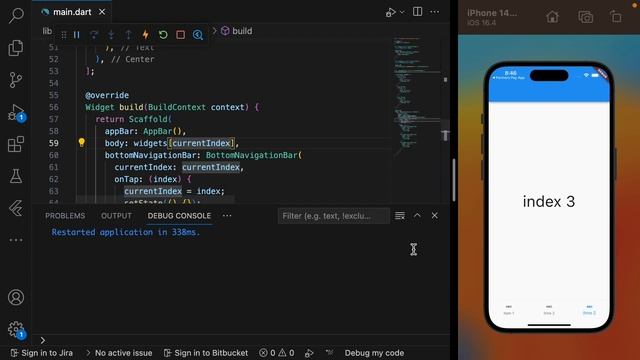Show code actions lightbulb on line 59
This screenshot has height=360, width=640.
click(82, 142)
